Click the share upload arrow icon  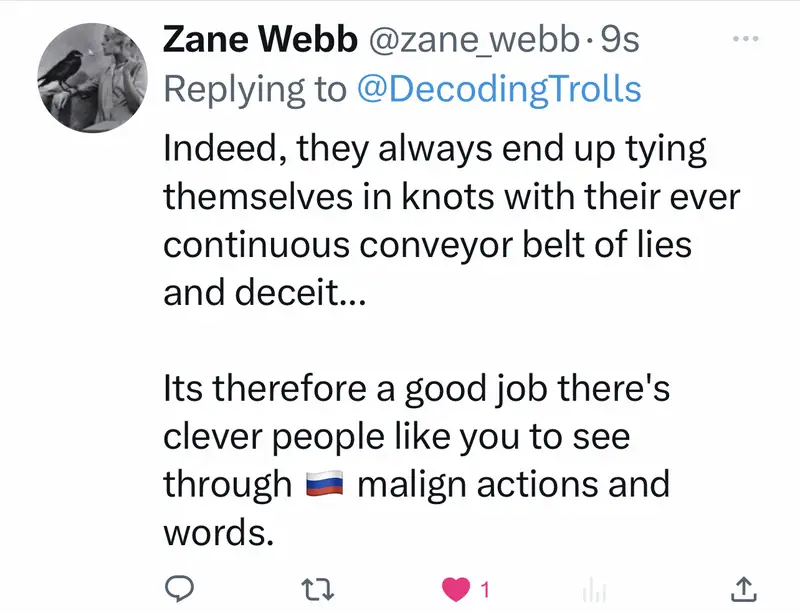click(x=742, y=588)
